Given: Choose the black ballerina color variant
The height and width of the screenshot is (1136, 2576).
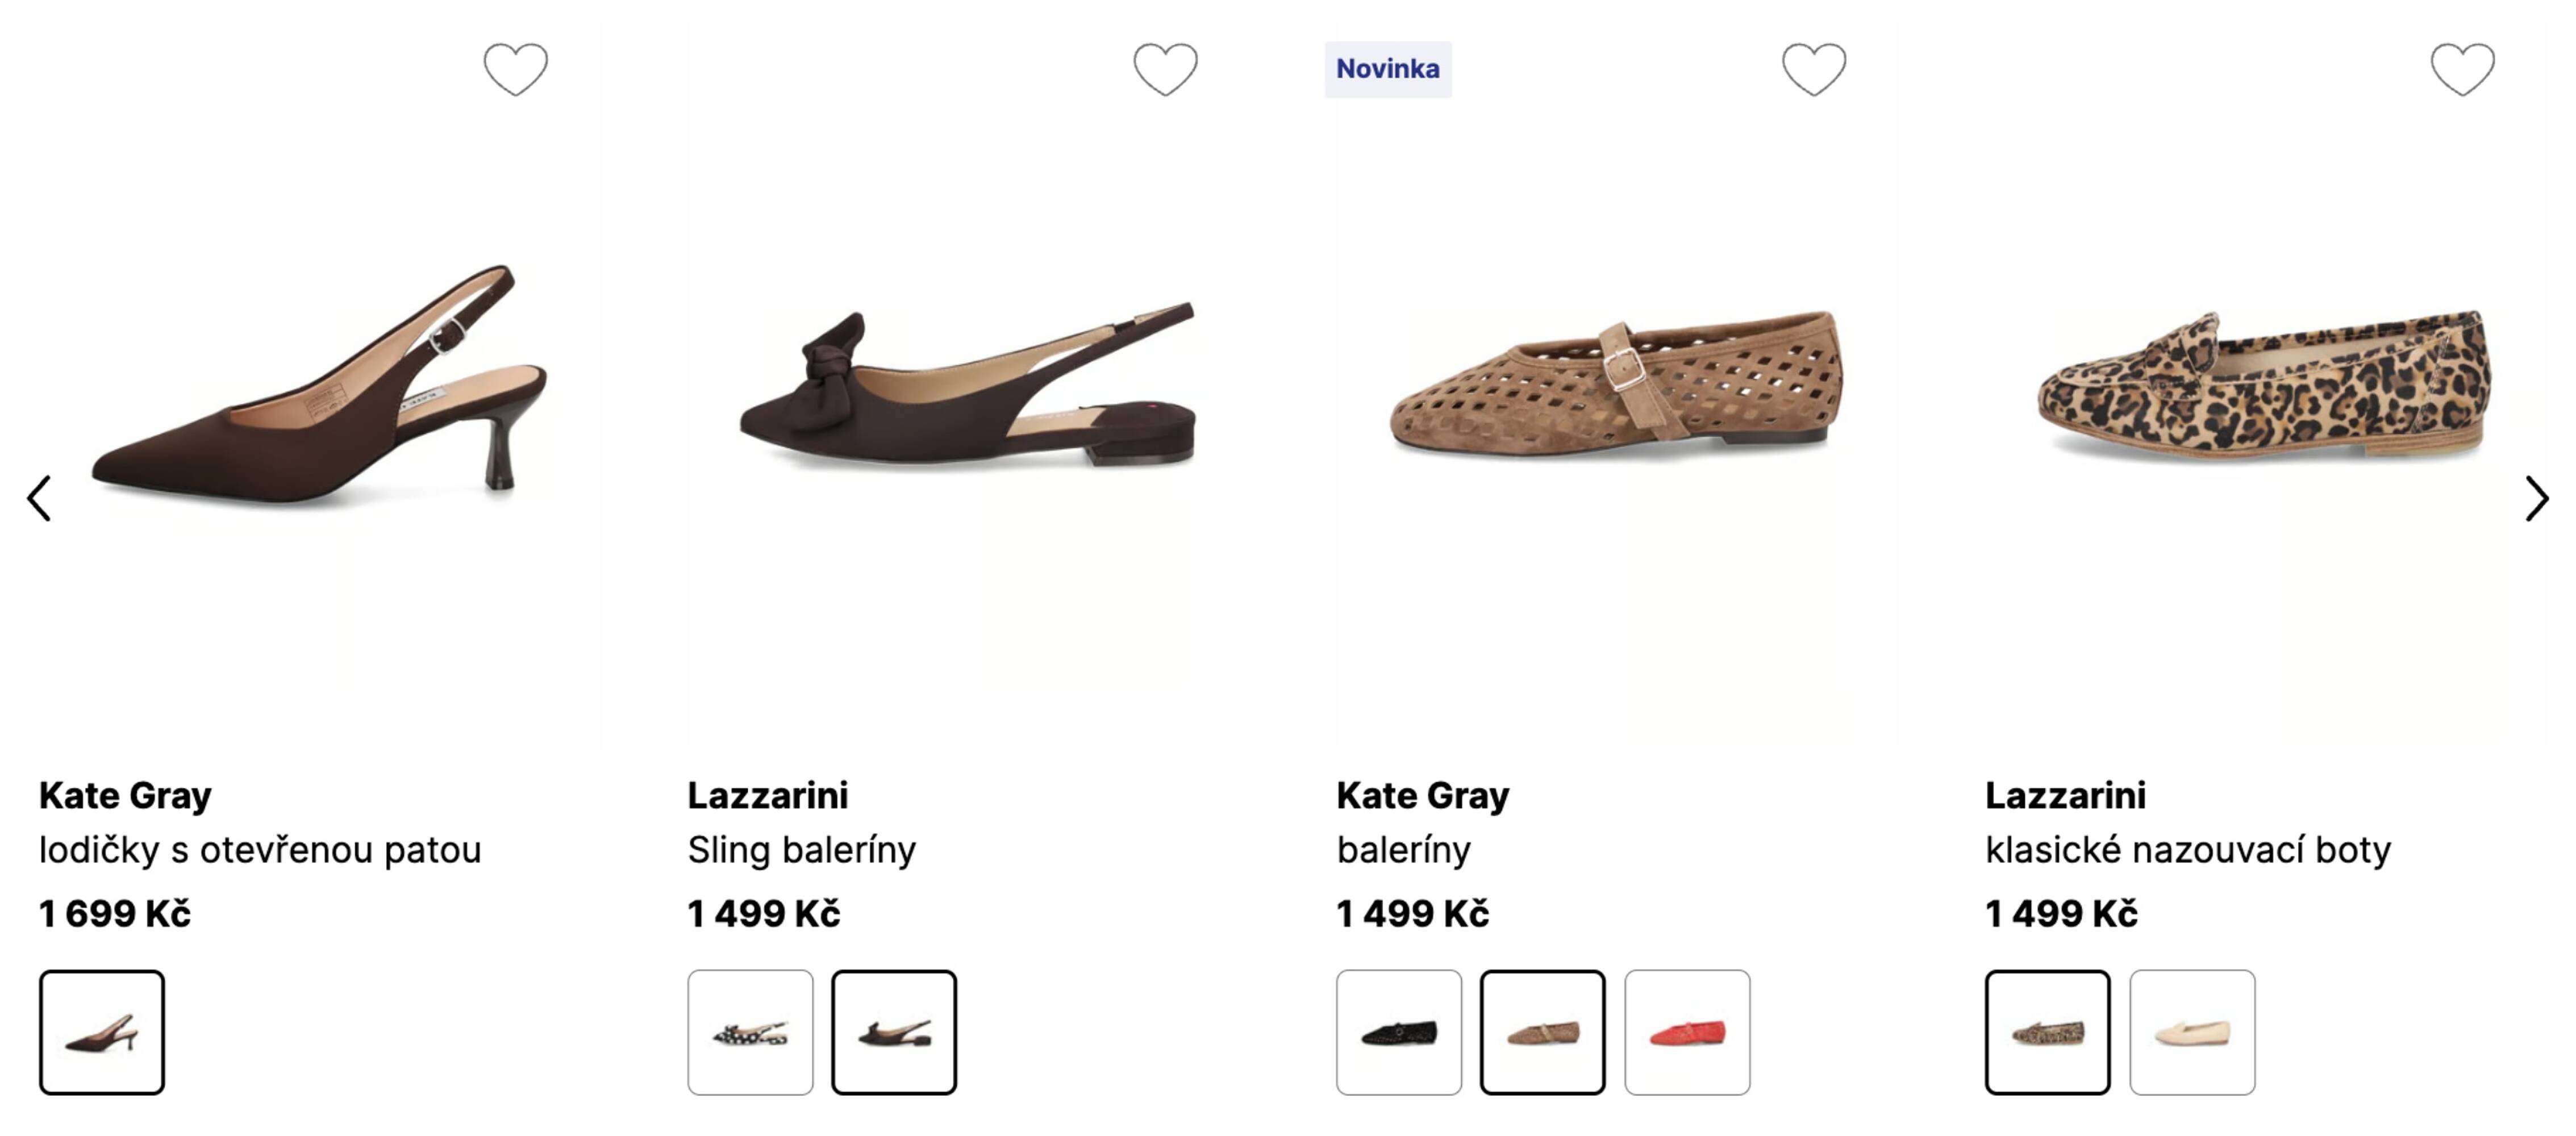Looking at the screenshot, I should pos(1398,1032).
